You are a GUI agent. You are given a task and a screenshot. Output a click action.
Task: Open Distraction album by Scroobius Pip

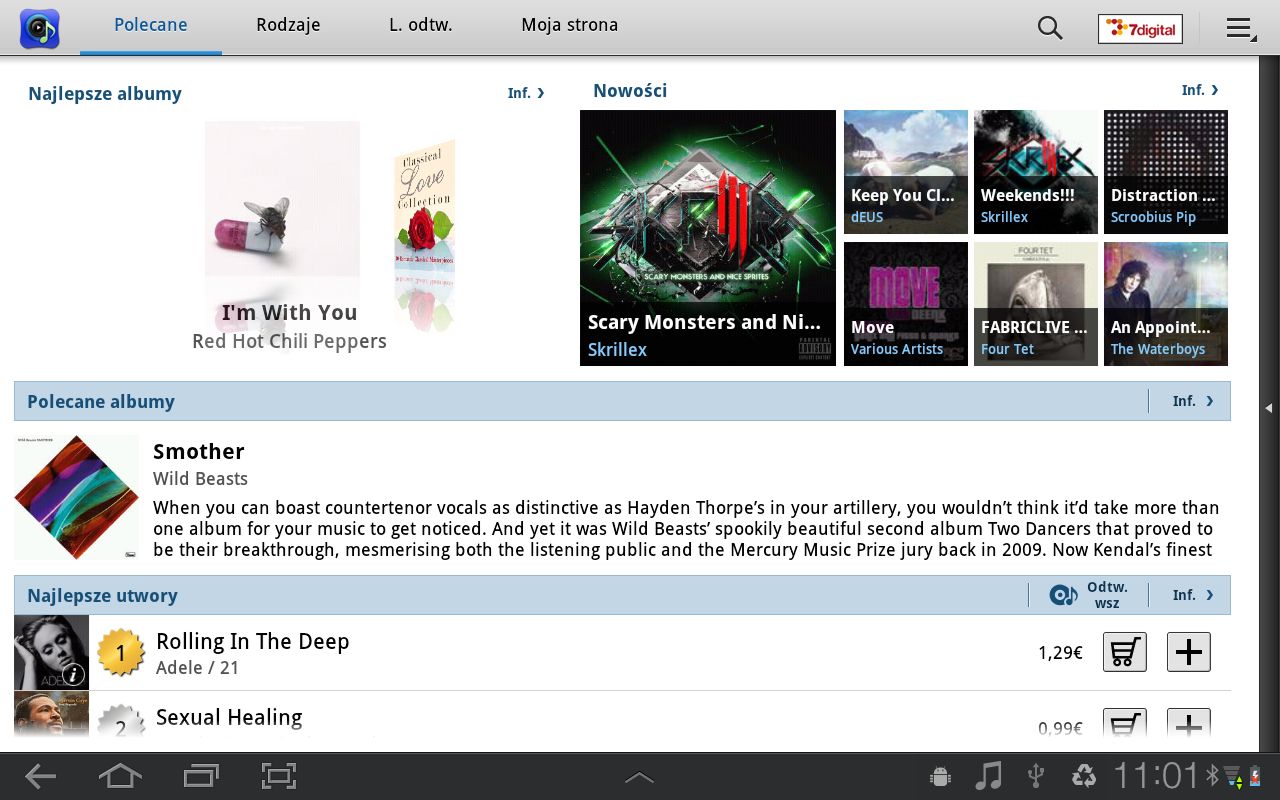[1166, 172]
